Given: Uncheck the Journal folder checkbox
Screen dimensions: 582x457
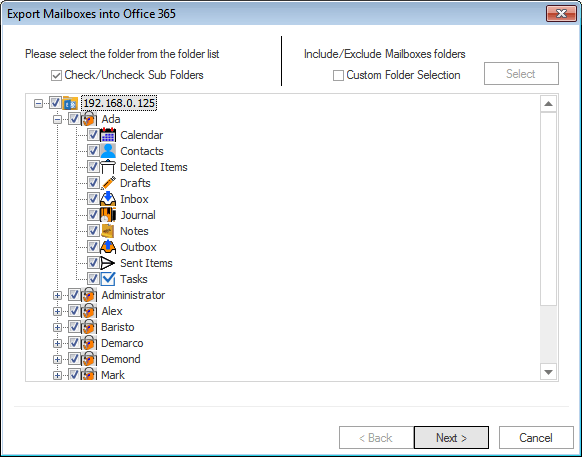Looking at the screenshot, I should 93,215.
